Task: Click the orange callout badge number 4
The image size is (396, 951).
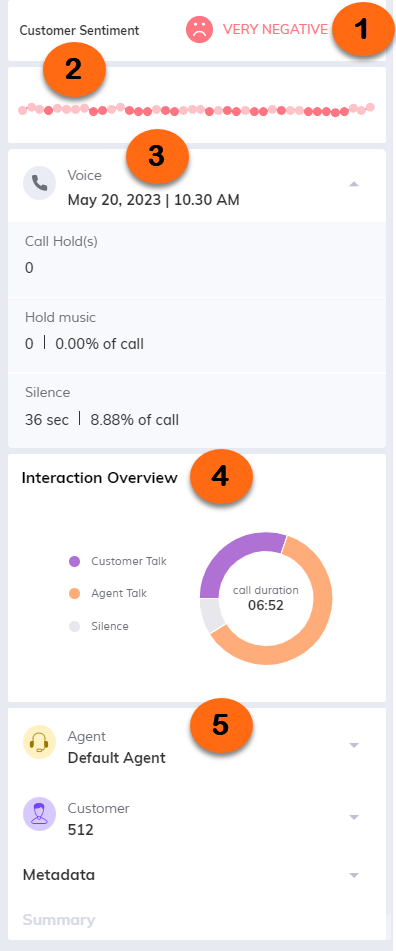Action: click(x=220, y=477)
